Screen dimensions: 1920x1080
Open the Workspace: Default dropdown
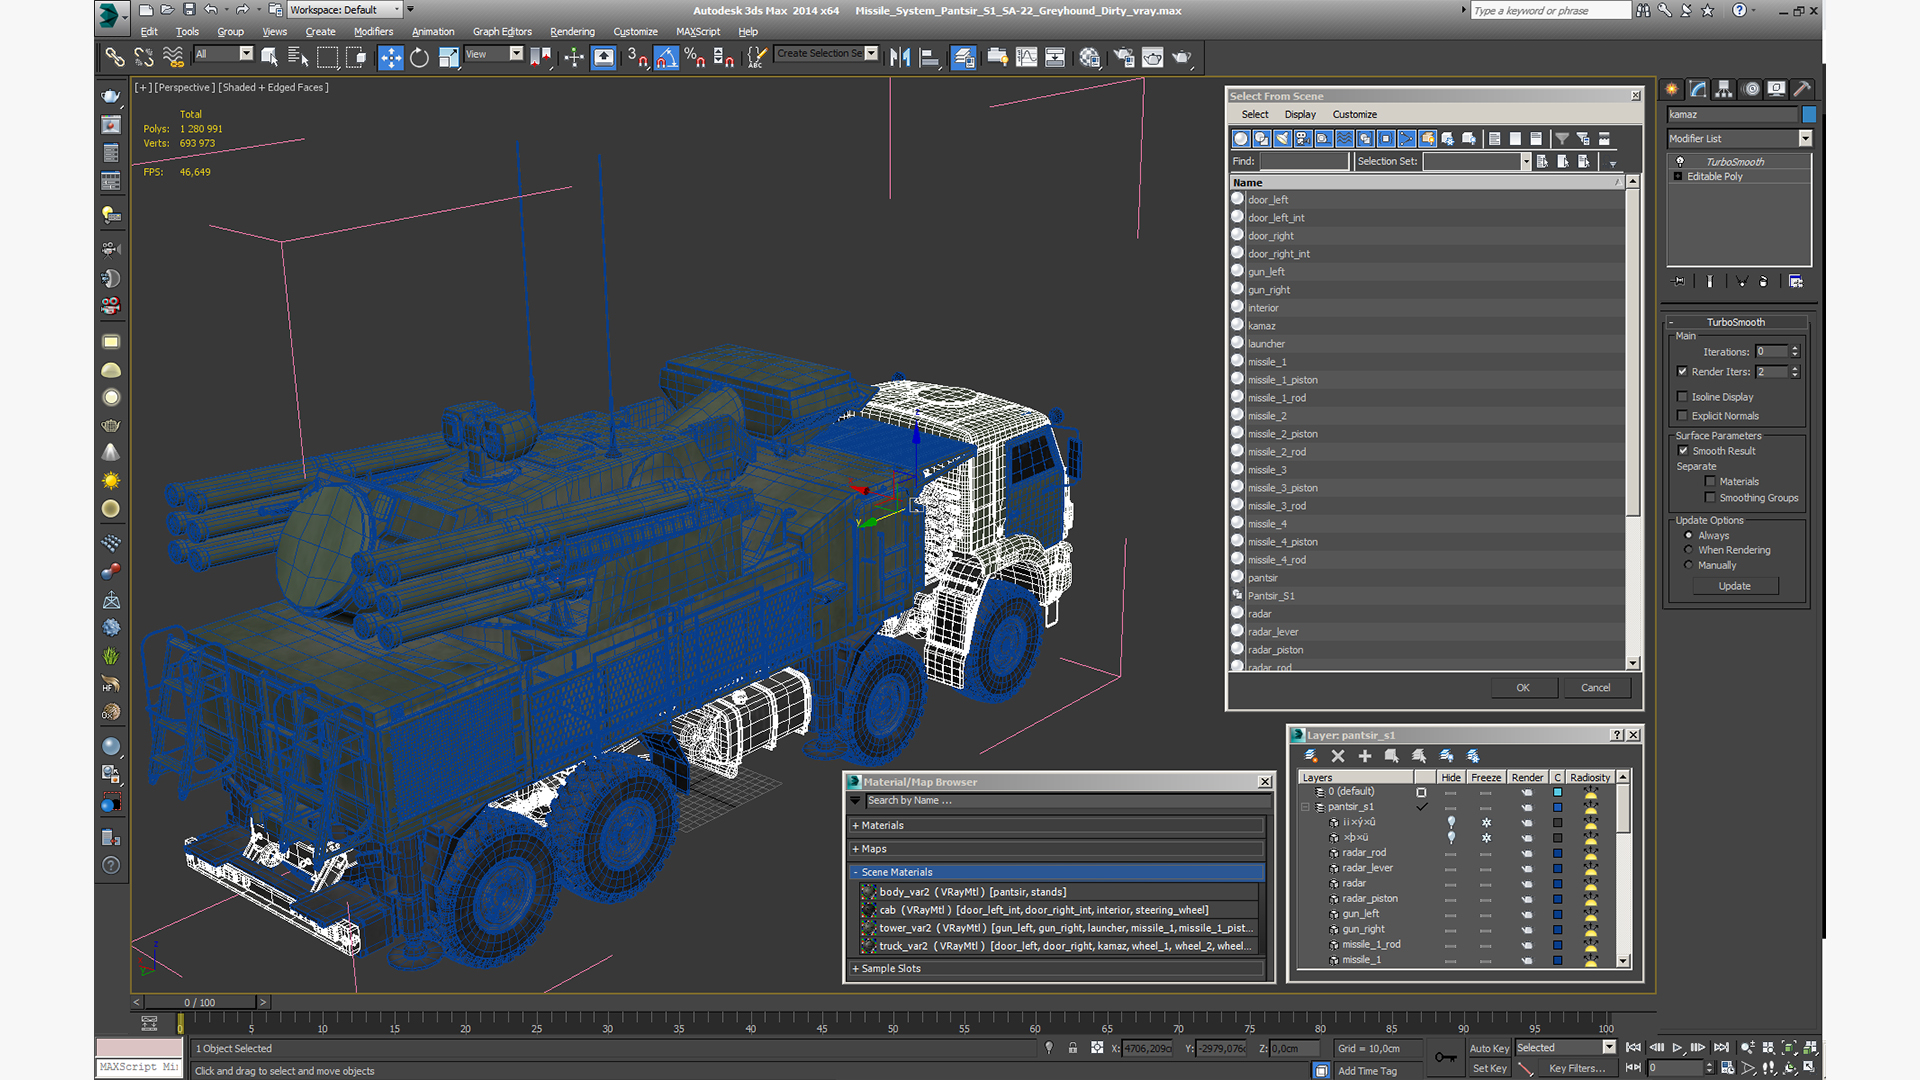pos(345,10)
